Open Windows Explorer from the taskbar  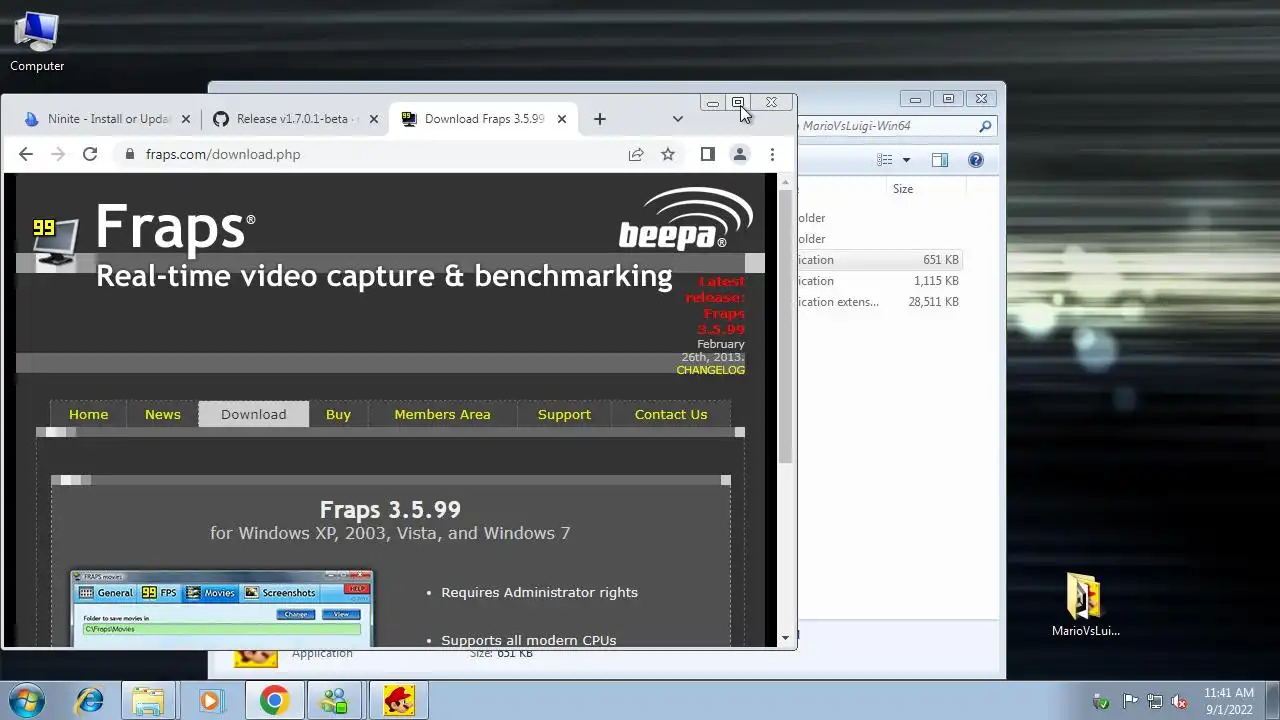tap(148, 700)
